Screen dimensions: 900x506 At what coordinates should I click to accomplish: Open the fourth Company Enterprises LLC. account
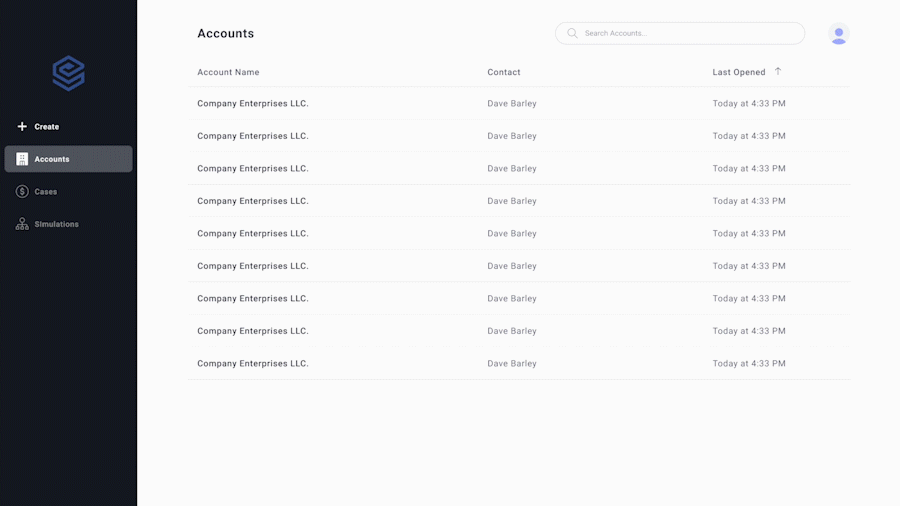coord(253,201)
